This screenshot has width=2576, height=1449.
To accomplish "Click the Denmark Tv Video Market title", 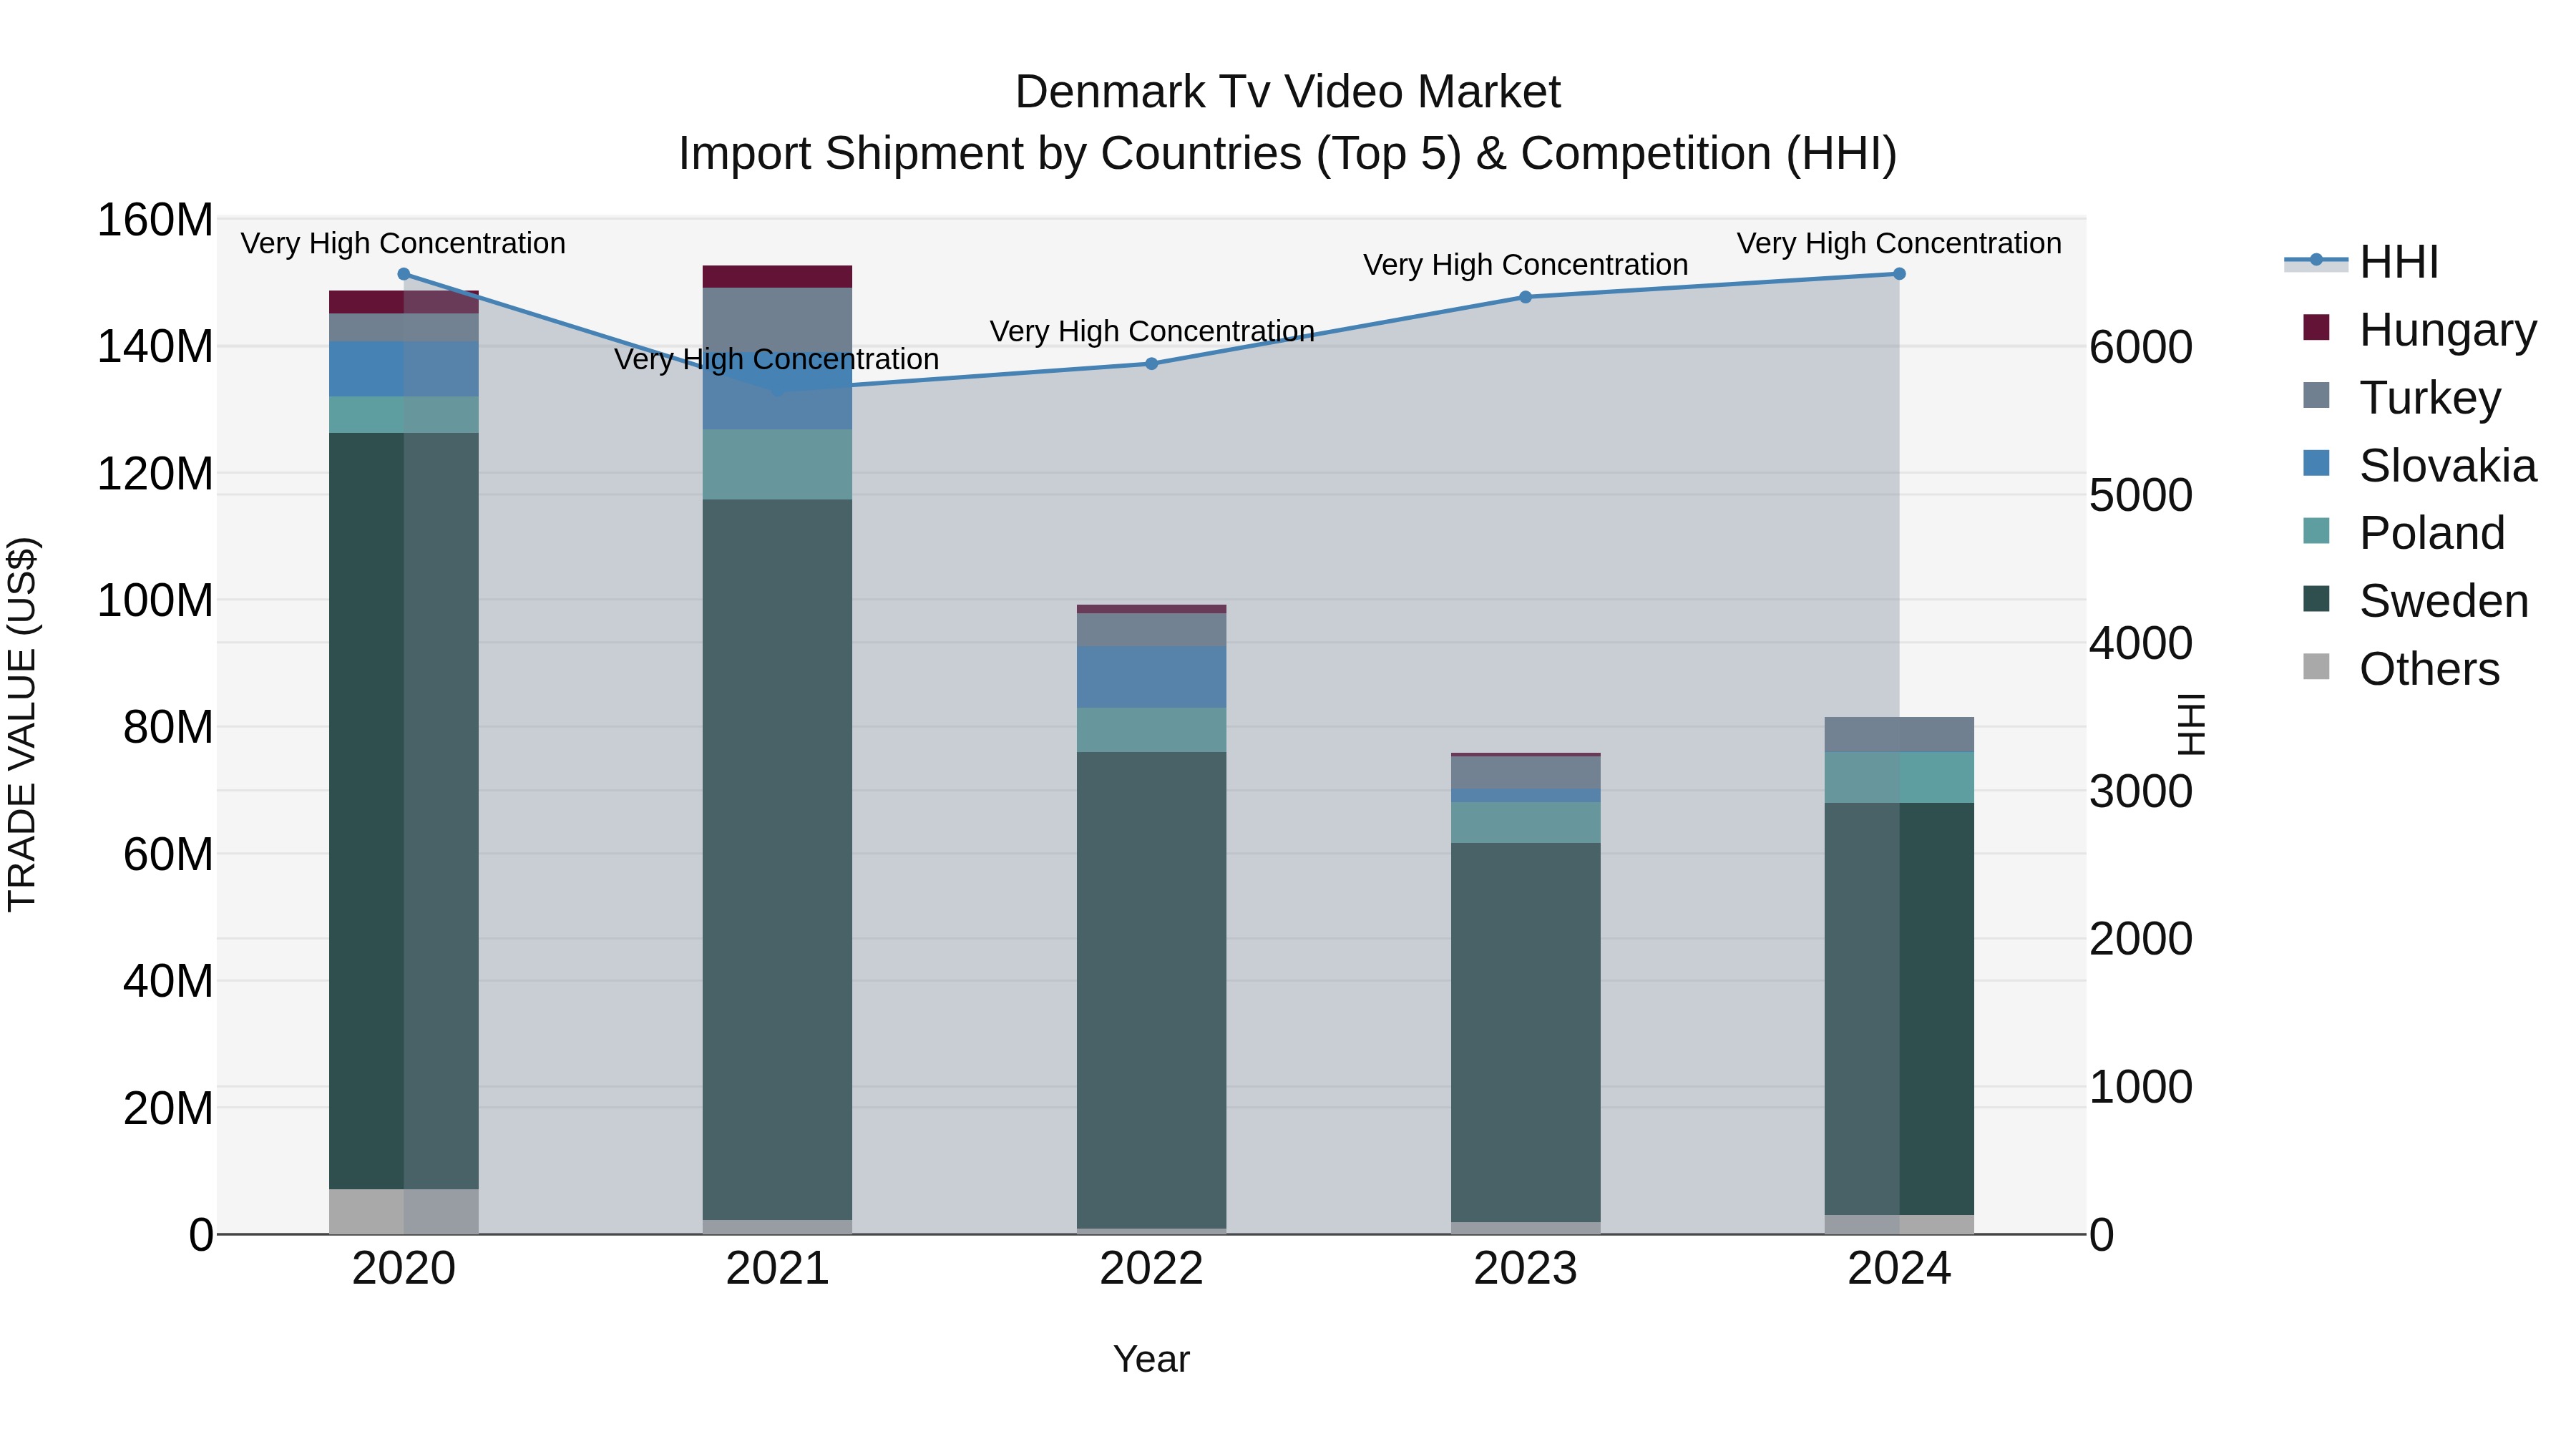I will pyautogui.click(x=1288, y=92).
